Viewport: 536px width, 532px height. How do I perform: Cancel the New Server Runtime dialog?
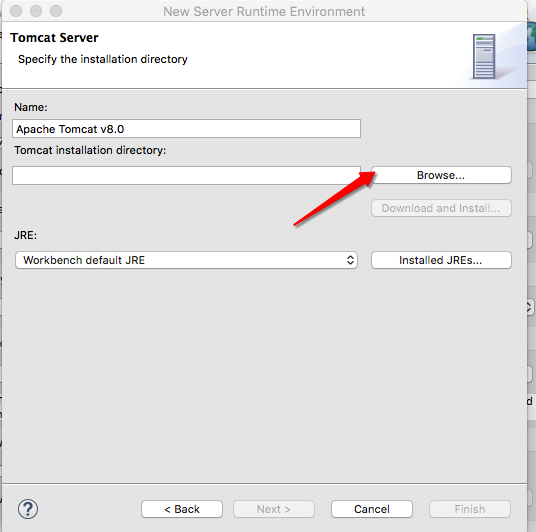[372, 509]
